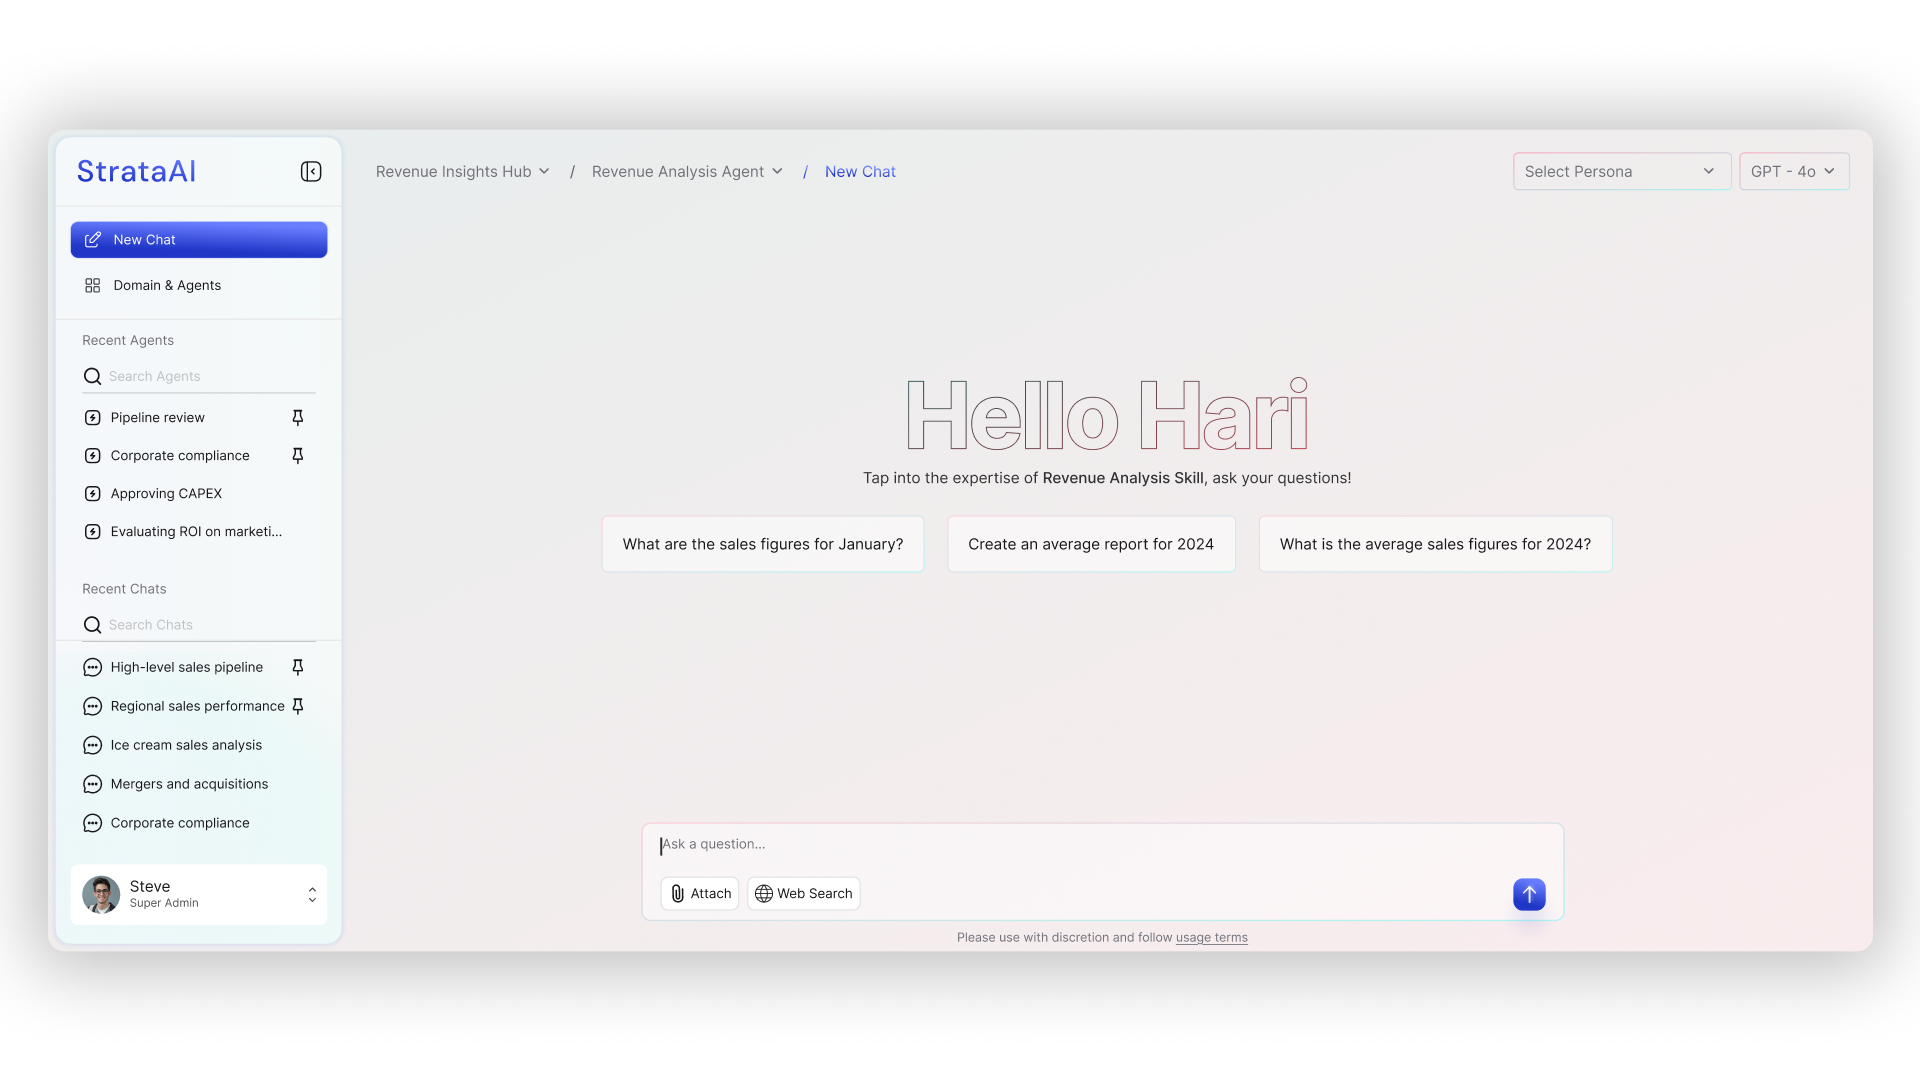
Task: Click the Search Agents magnifier icon
Action: [92, 376]
